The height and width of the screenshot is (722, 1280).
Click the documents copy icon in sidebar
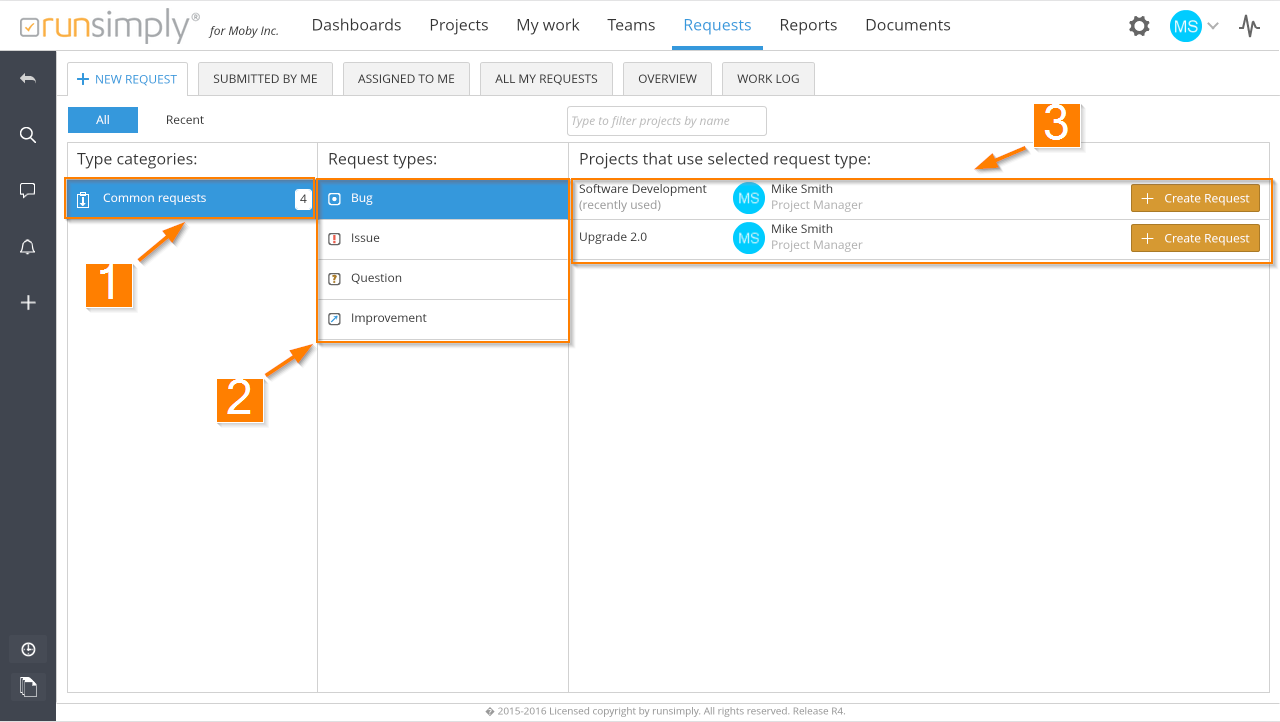coord(28,687)
